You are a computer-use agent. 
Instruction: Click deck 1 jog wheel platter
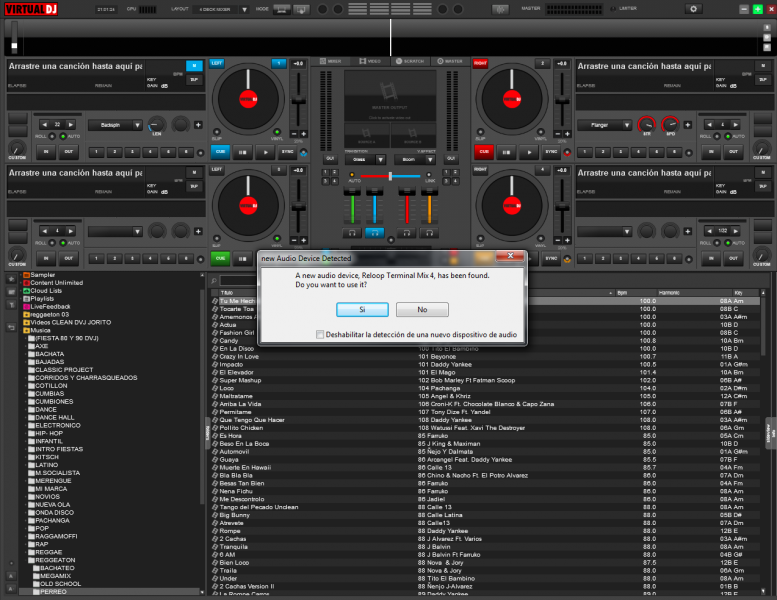pyautogui.click(x=248, y=99)
